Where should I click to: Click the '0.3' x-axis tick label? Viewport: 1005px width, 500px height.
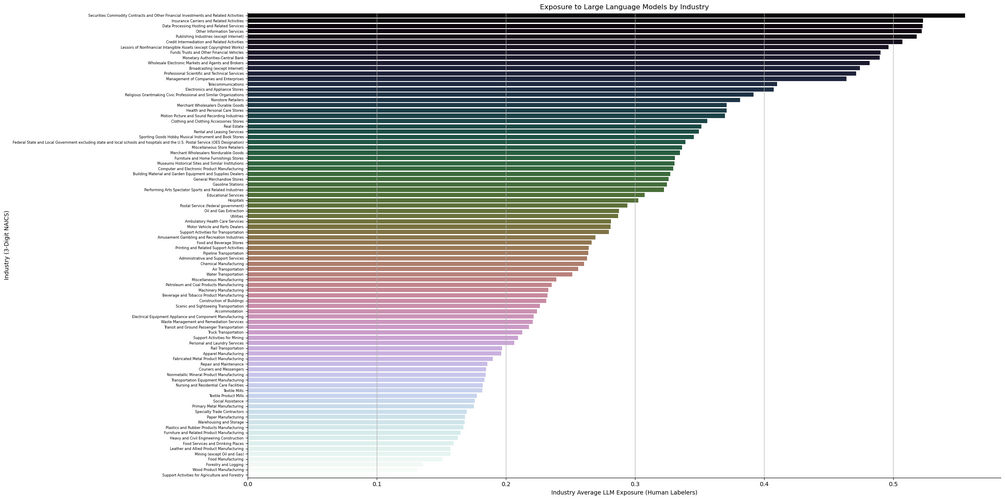pos(635,483)
